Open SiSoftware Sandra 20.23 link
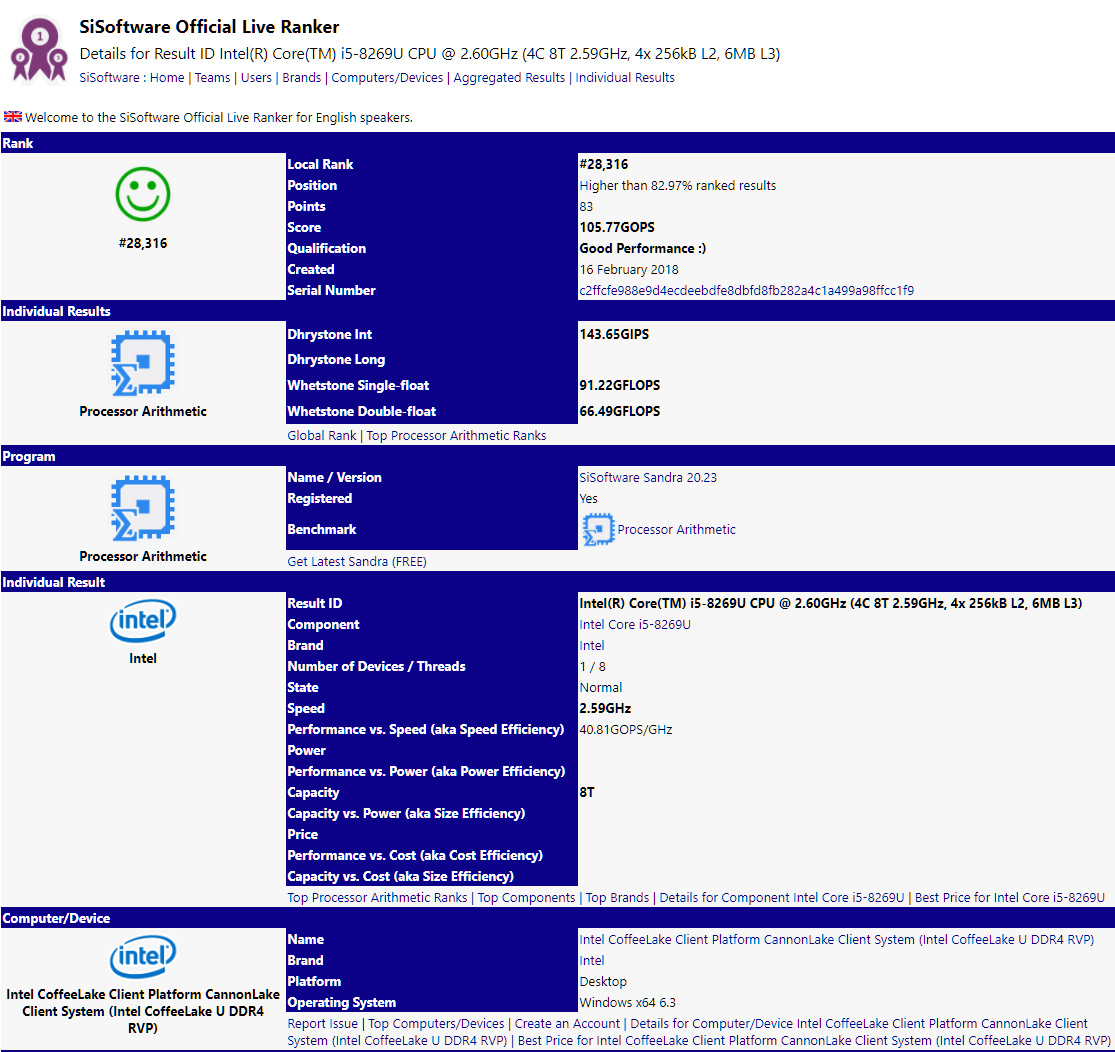 click(648, 477)
